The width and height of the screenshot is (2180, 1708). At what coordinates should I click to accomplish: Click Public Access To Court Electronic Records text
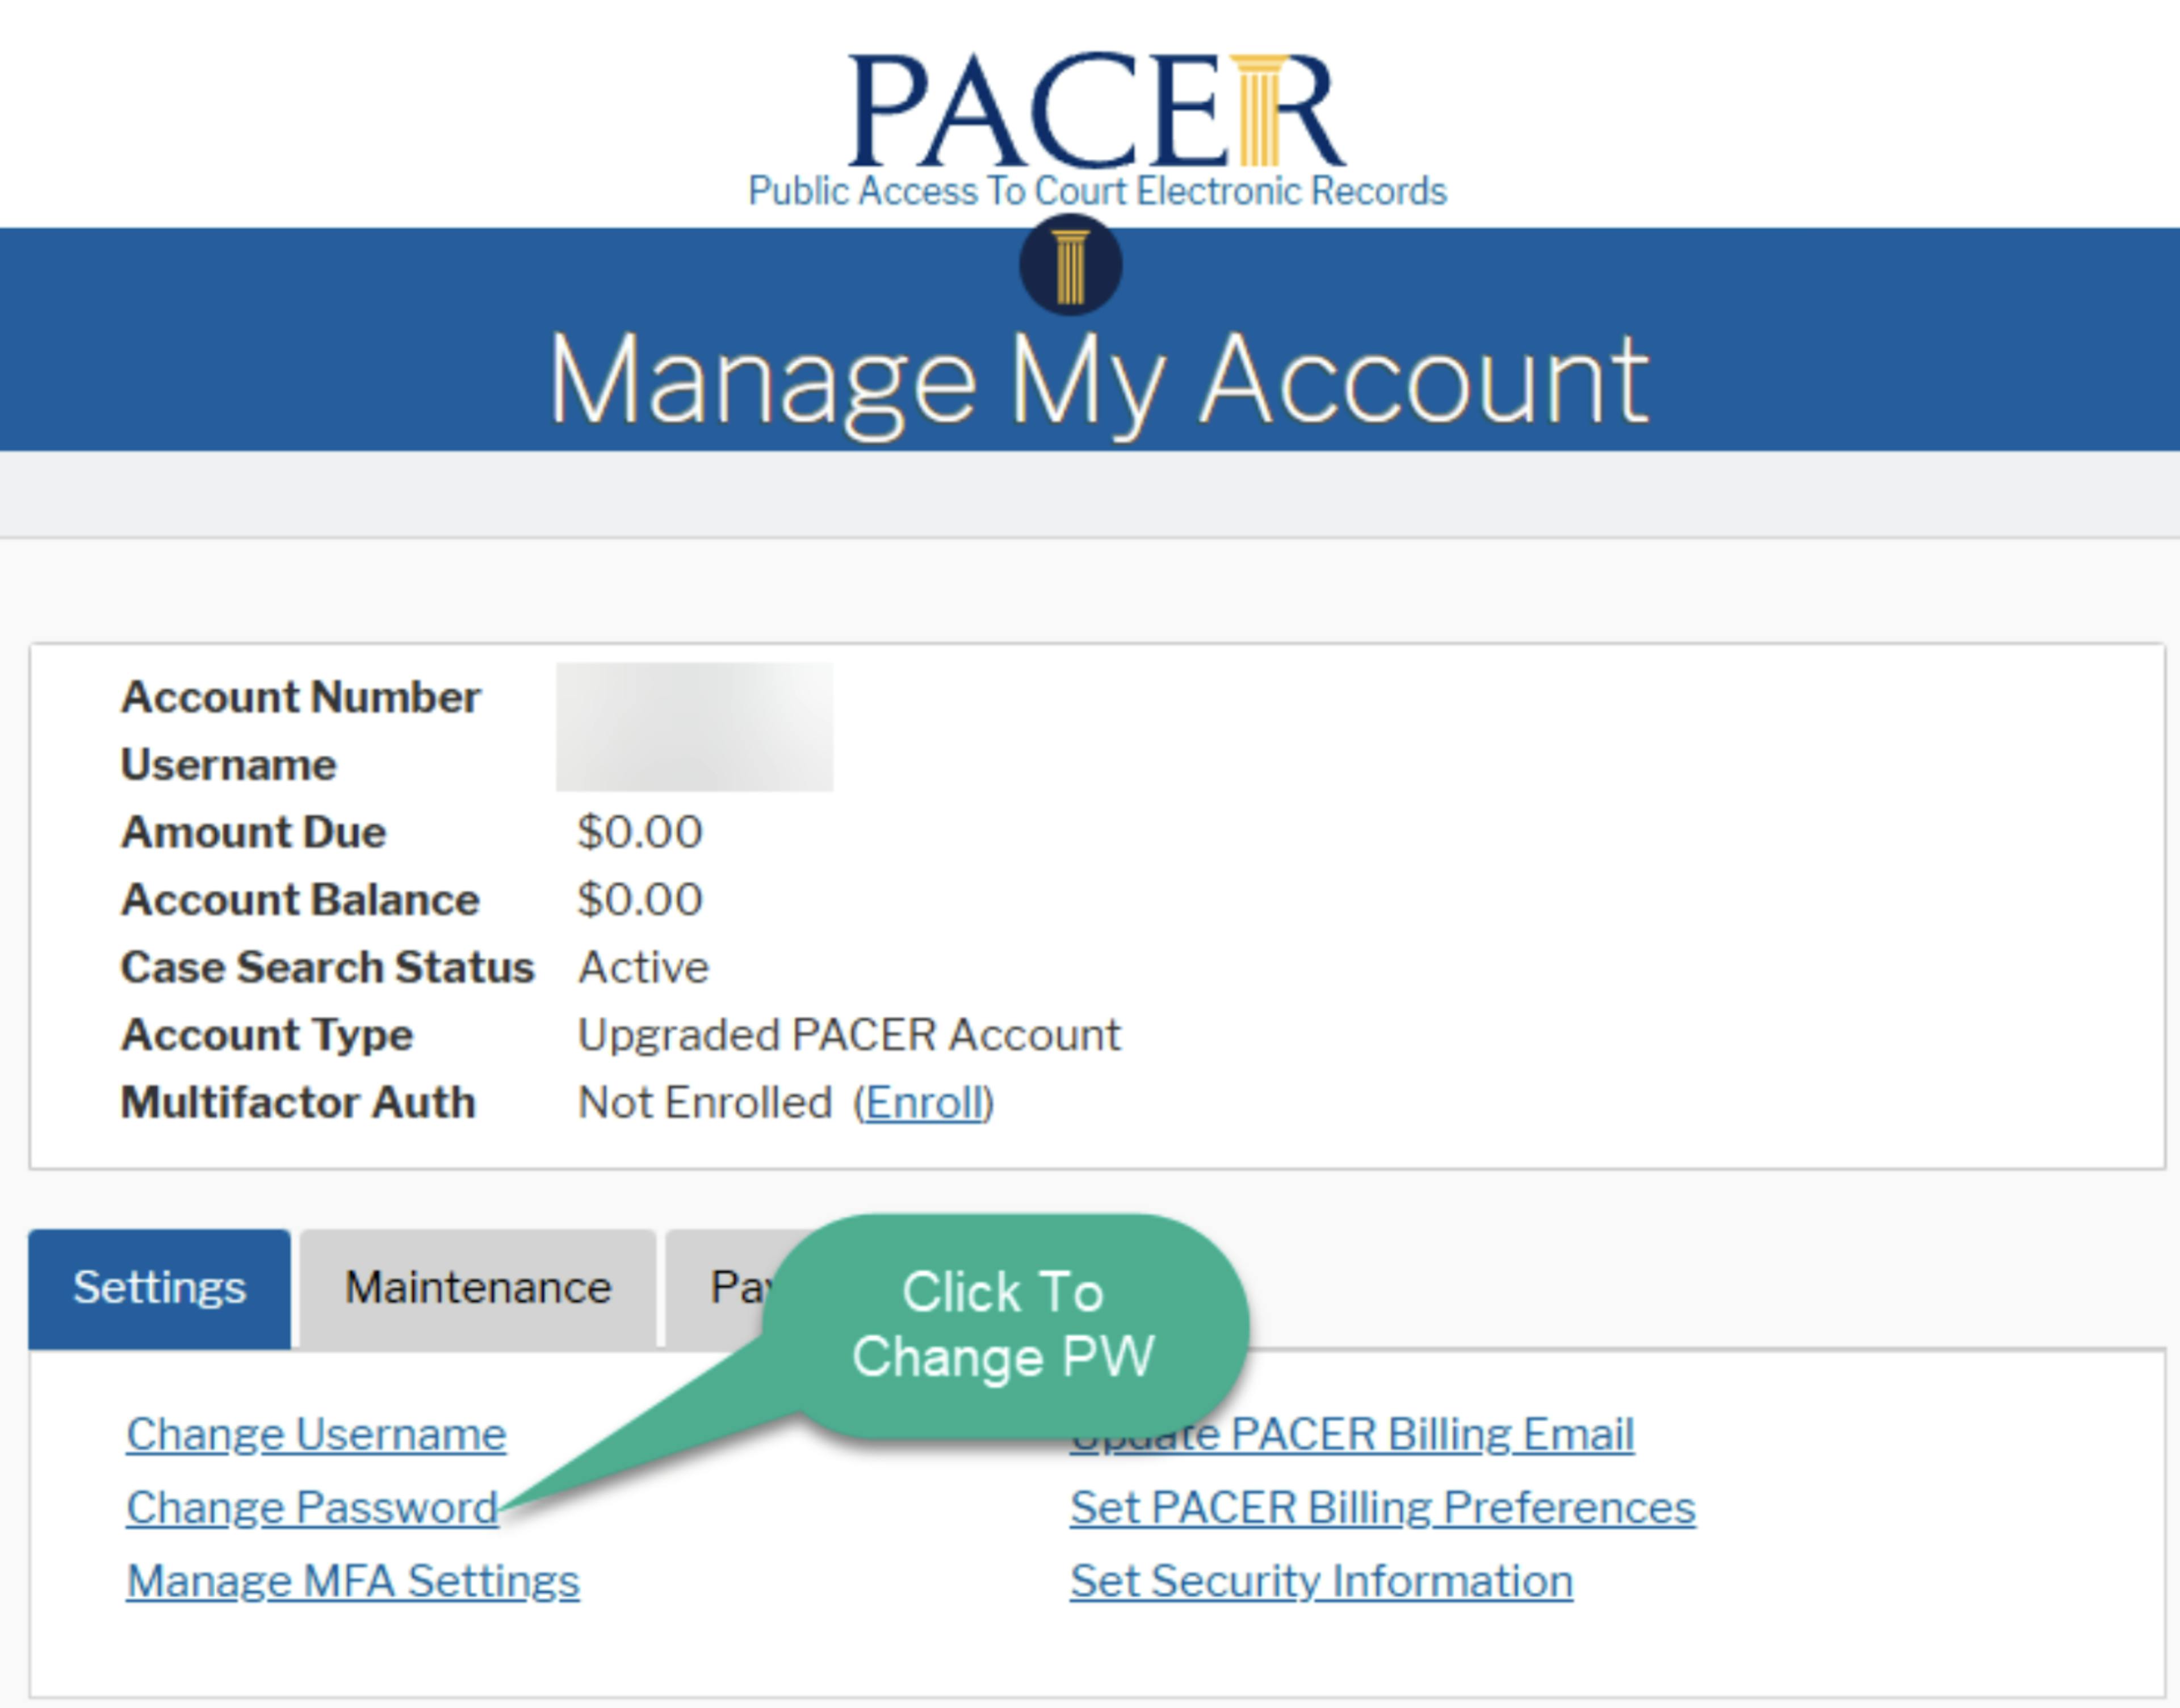coord(1097,190)
